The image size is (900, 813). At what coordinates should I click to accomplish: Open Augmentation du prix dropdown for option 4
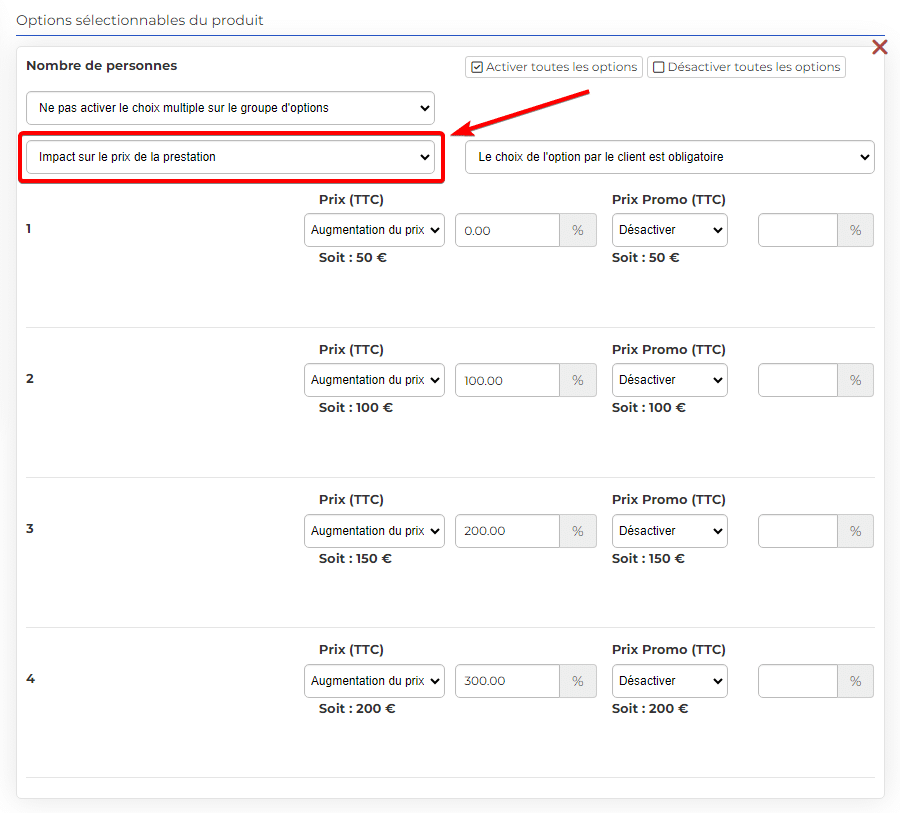374,681
